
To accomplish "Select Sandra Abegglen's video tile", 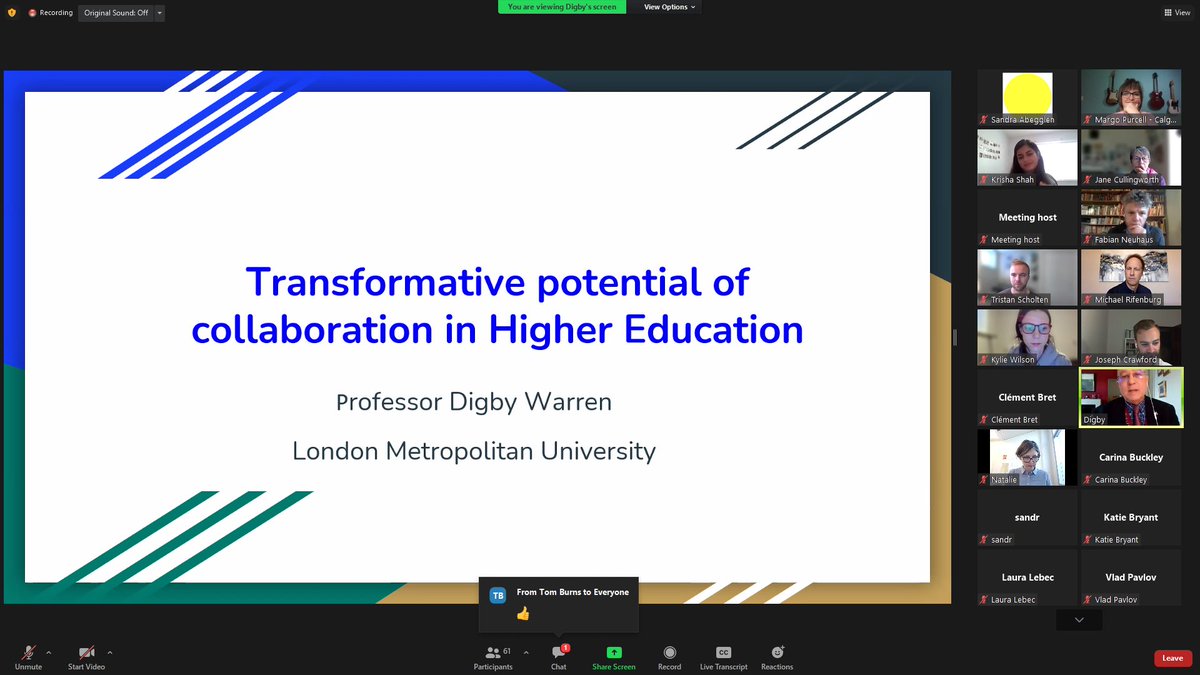I will pyautogui.click(x=1027, y=98).
